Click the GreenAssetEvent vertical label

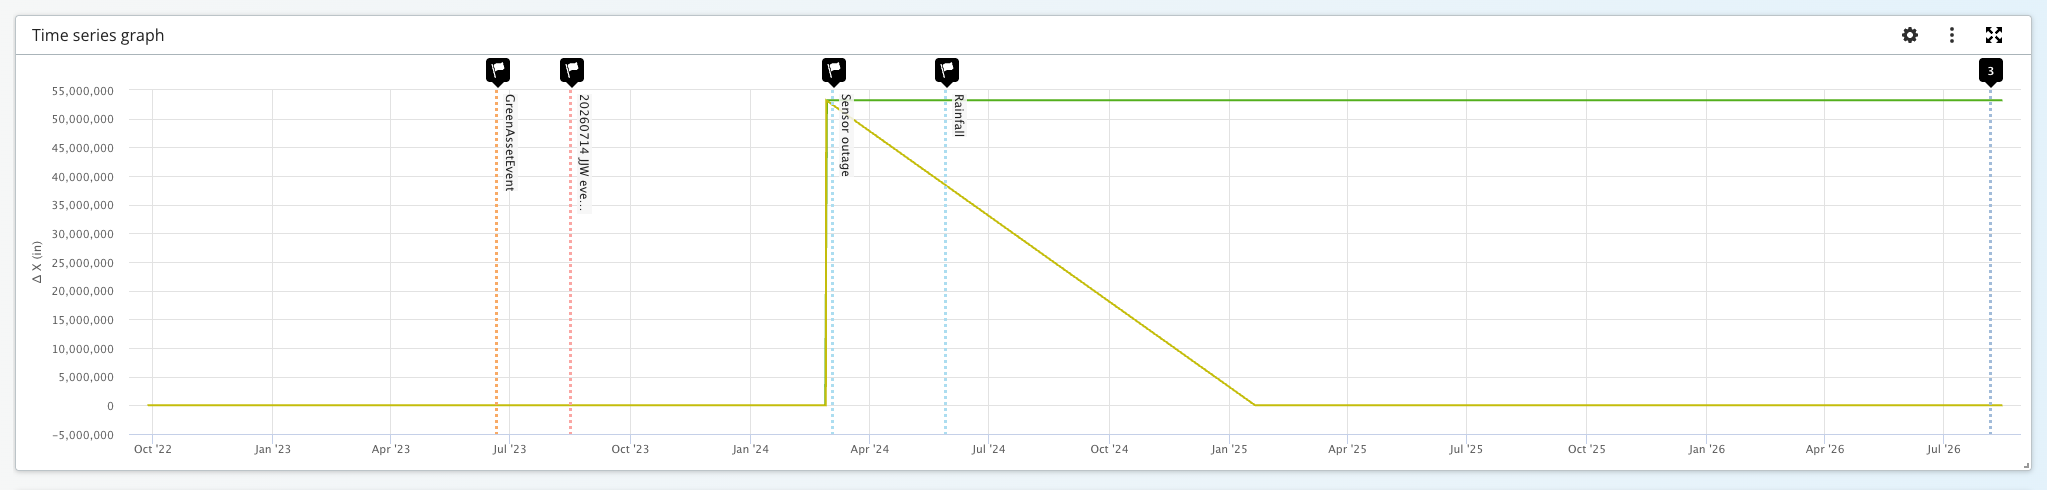pos(510,142)
